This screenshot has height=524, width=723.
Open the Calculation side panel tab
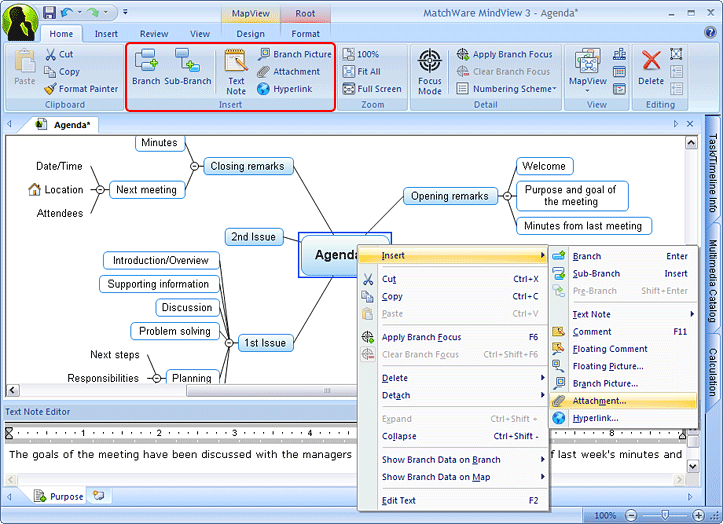coord(713,371)
